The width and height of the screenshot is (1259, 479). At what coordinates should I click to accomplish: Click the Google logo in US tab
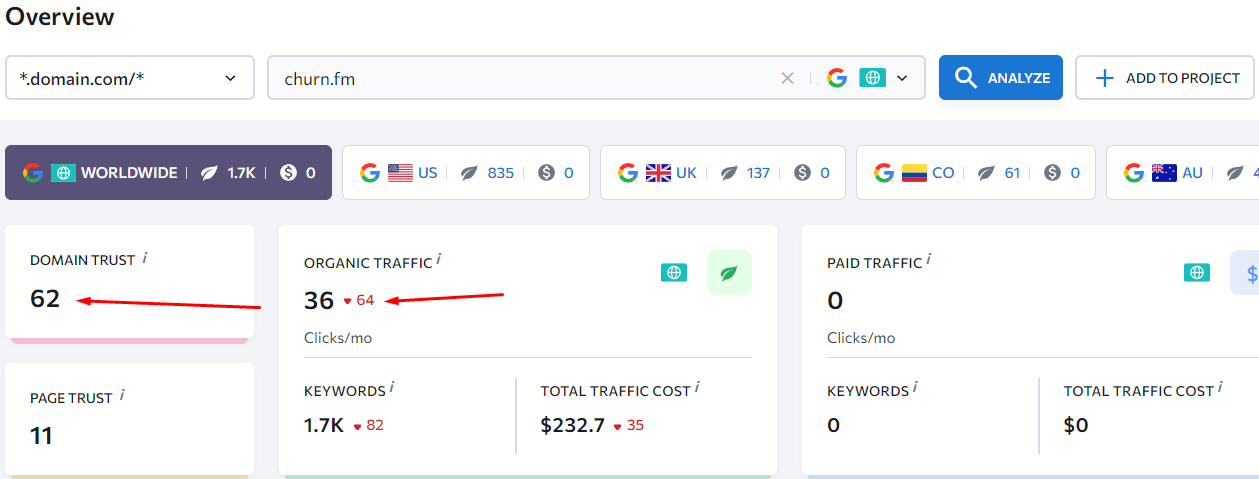coord(370,173)
